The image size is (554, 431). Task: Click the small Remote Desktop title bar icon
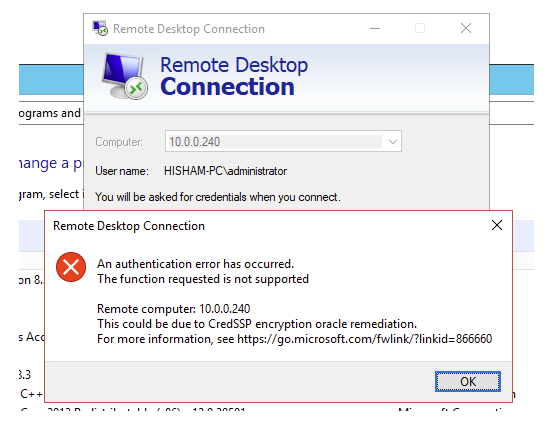click(x=100, y=28)
